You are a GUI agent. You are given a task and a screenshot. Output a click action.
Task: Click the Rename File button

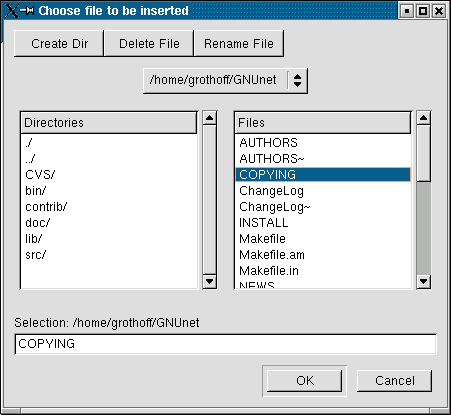239,44
